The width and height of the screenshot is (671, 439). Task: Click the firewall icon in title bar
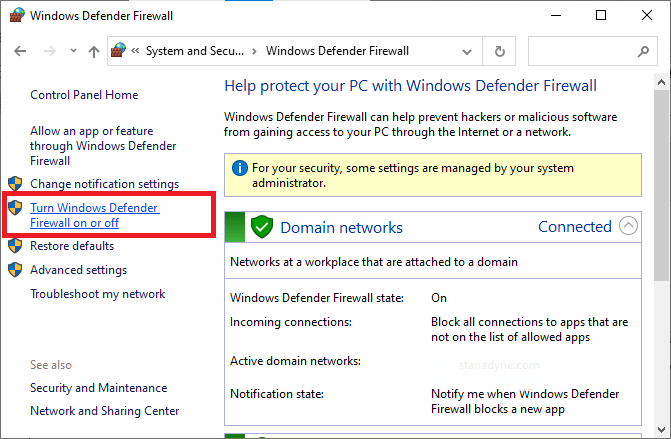(18, 16)
